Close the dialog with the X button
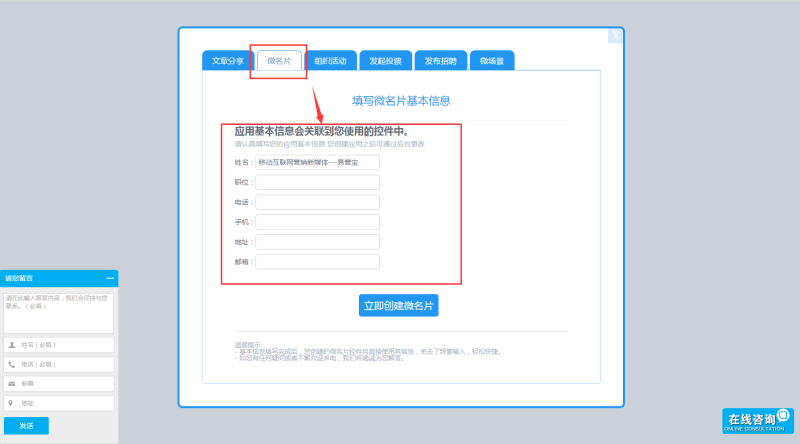Viewport: 800px width, 444px height. 615,35
